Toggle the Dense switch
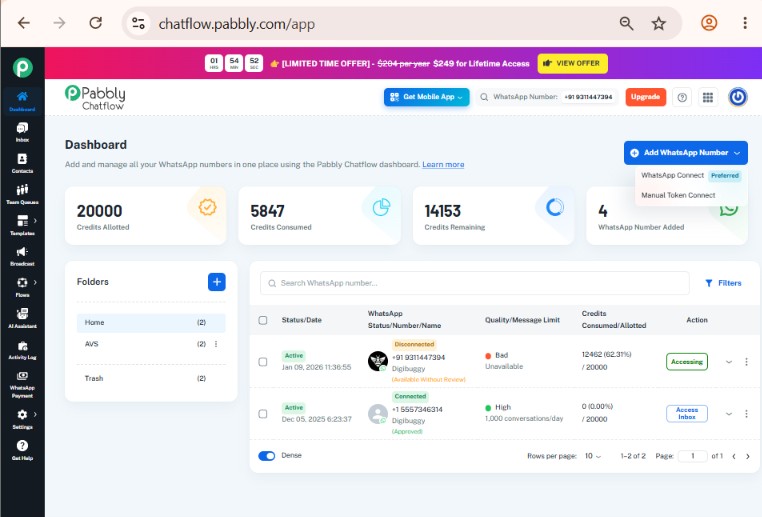 (x=266, y=456)
